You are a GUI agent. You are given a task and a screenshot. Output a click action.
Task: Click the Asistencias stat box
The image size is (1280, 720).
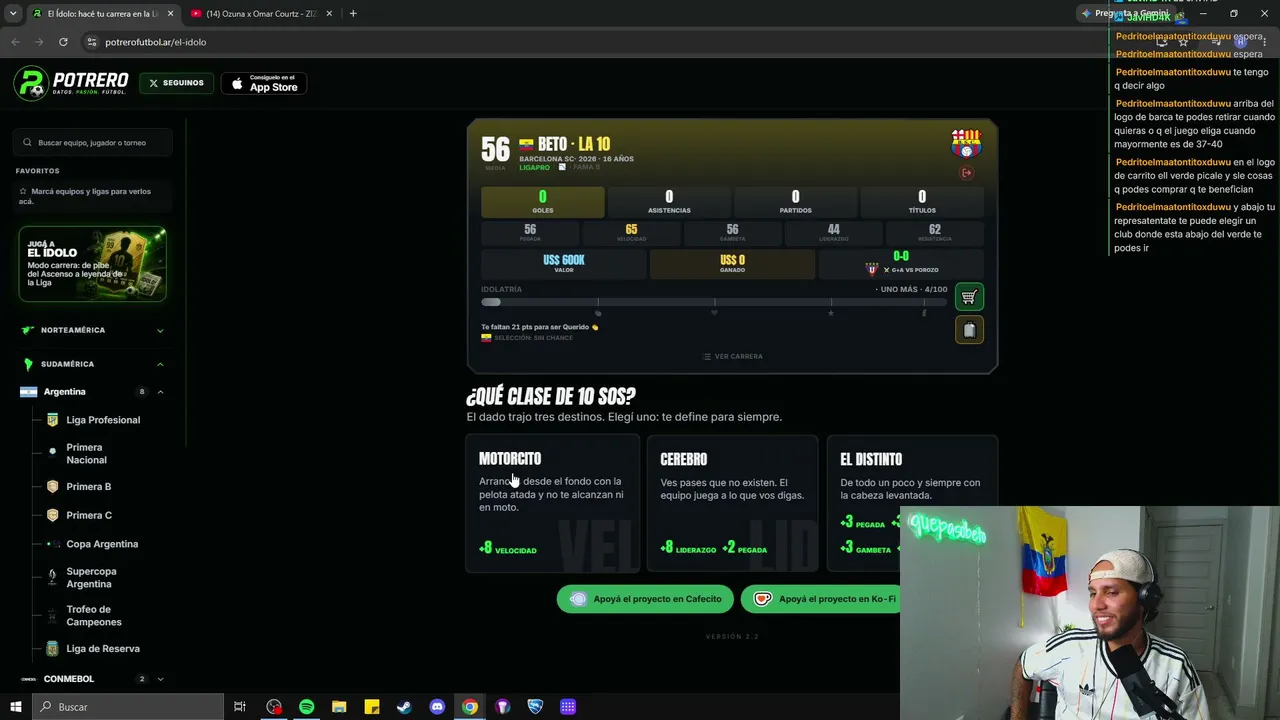tap(669, 202)
